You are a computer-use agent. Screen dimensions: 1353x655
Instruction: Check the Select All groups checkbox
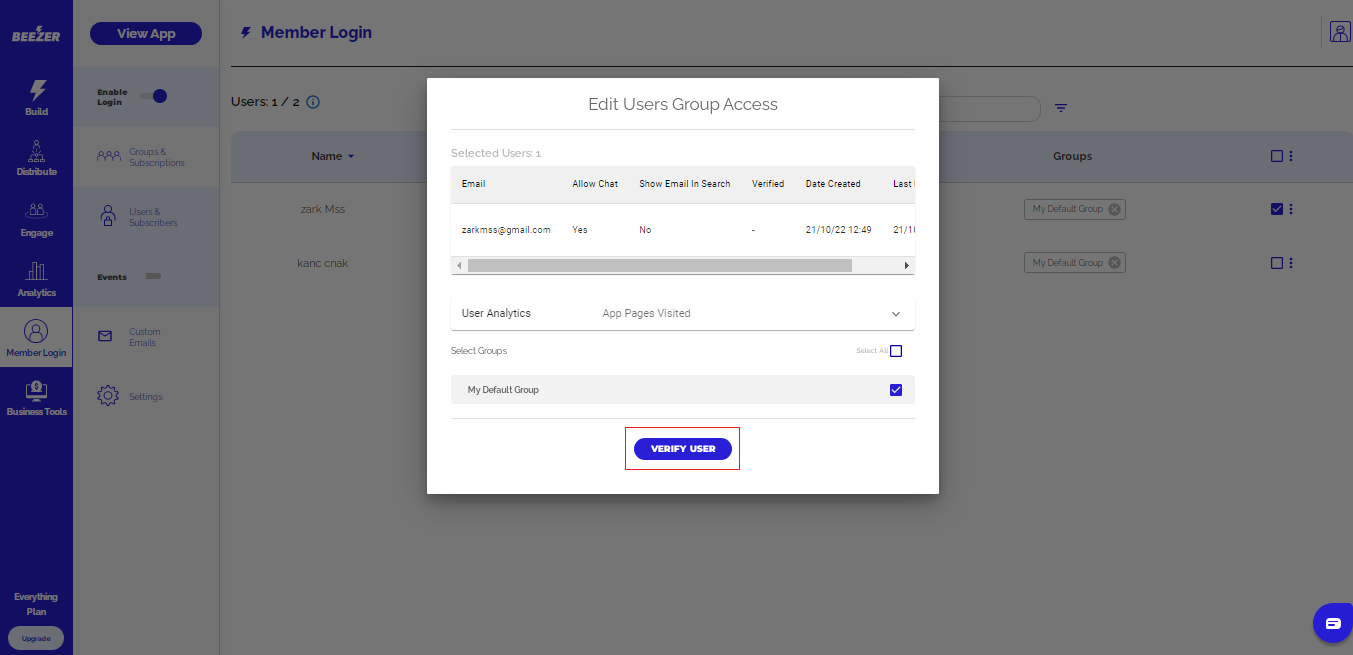pos(896,351)
